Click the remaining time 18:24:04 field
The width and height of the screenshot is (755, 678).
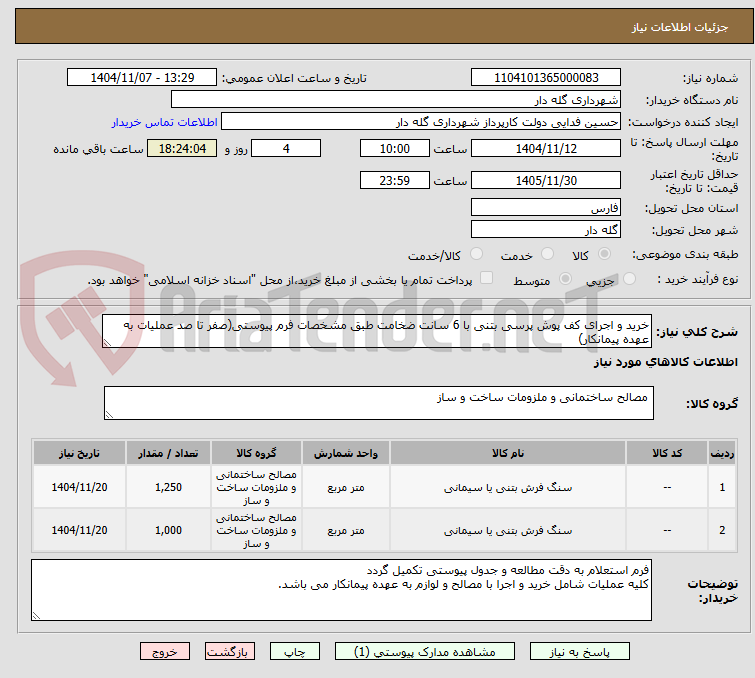pos(182,148)
